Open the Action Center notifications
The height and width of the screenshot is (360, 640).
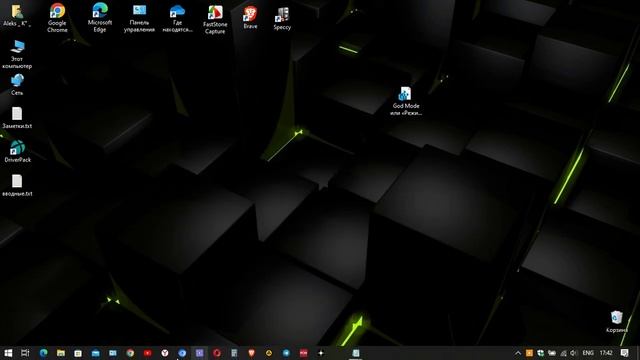coord(624,353)
